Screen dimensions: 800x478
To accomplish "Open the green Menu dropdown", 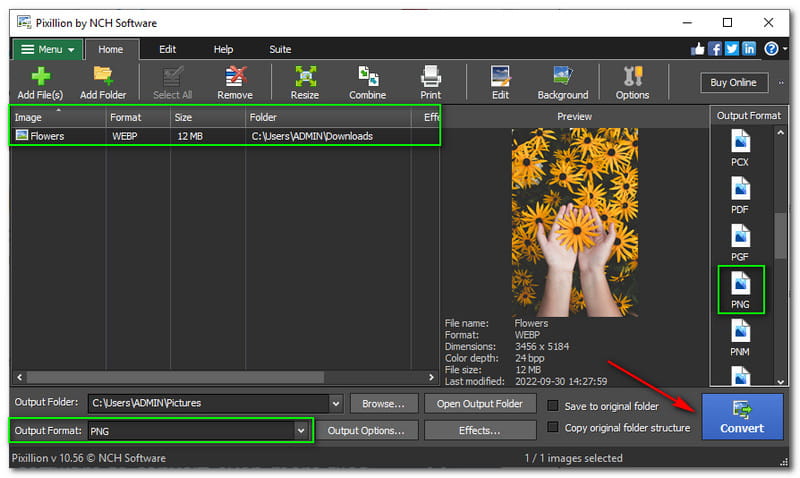I will [x=47, y=49].
